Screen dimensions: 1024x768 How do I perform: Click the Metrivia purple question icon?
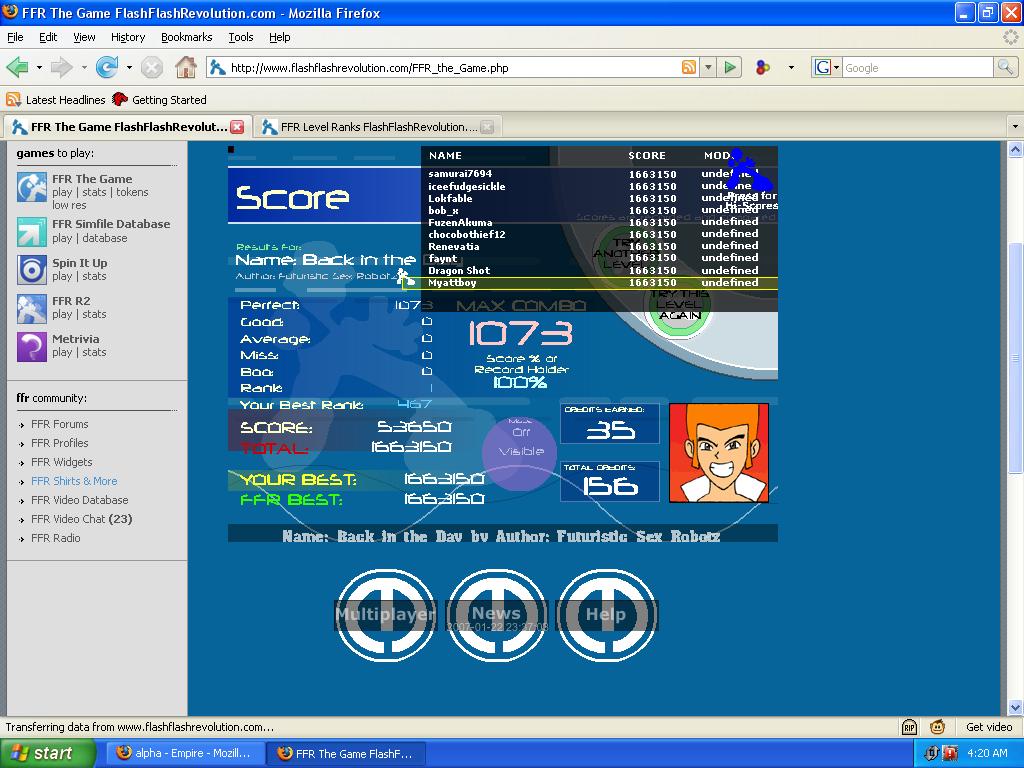[x=31, y=347]
